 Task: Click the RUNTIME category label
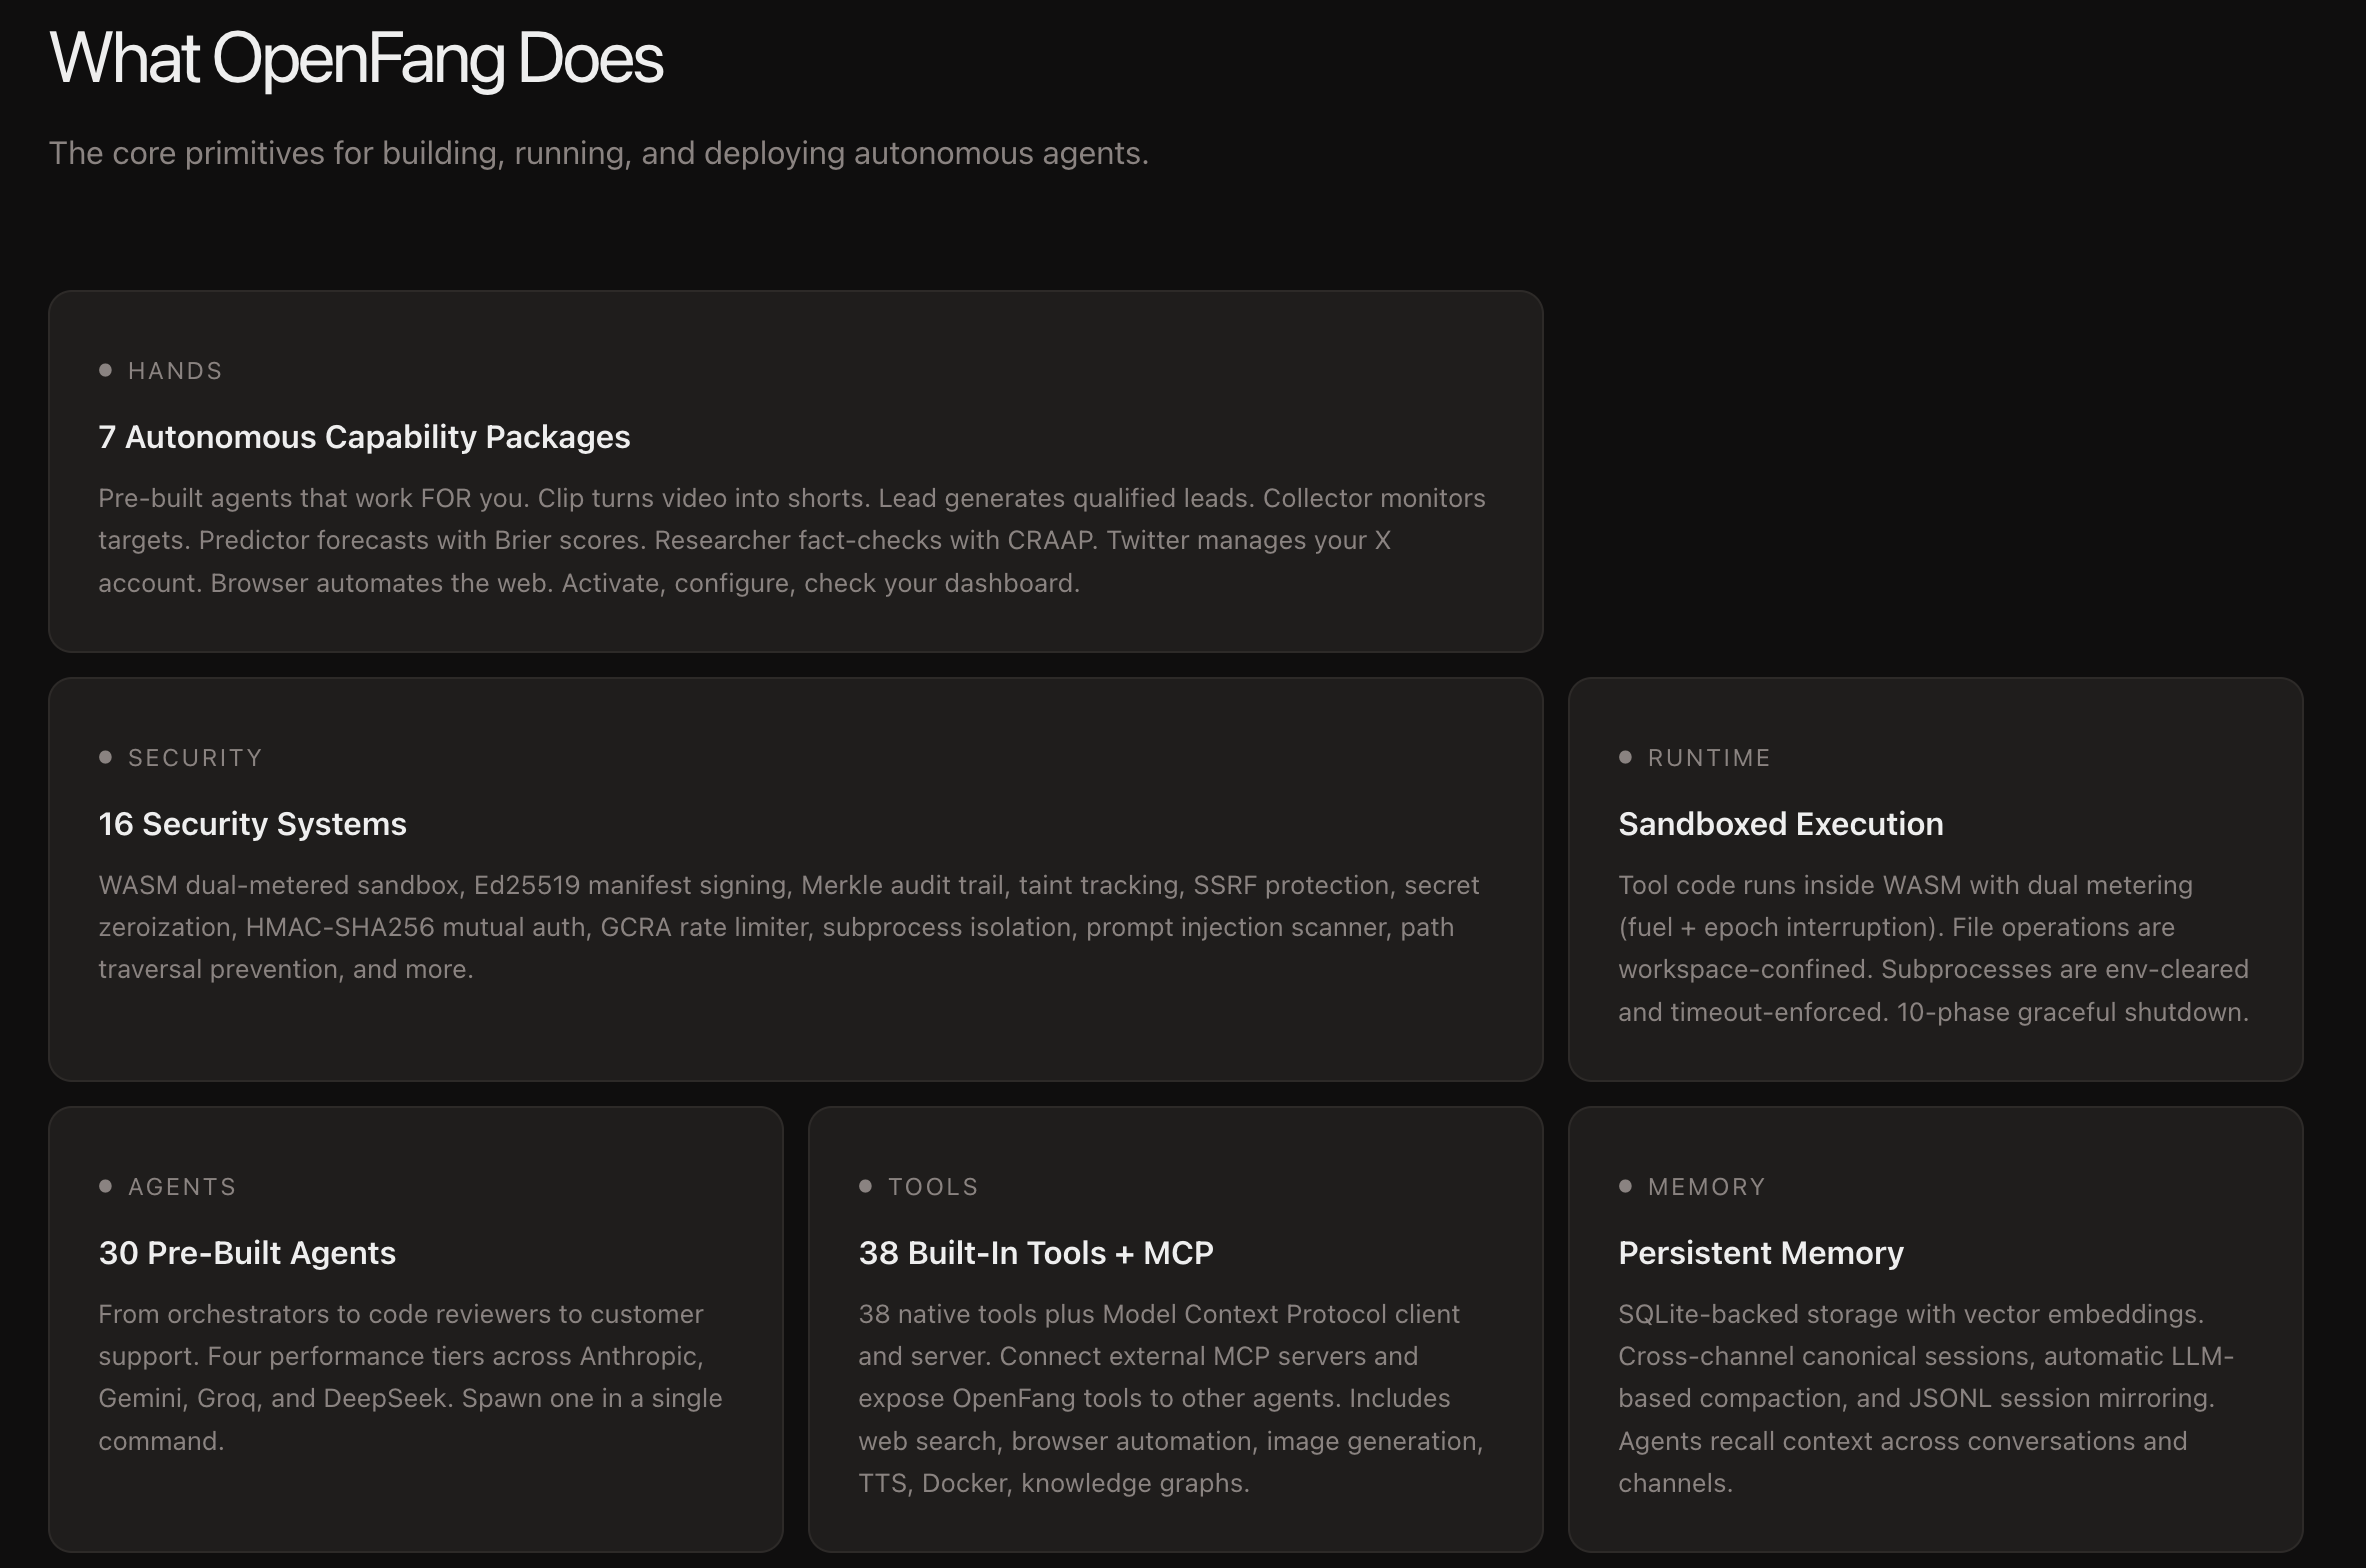tap(1708, 758)
